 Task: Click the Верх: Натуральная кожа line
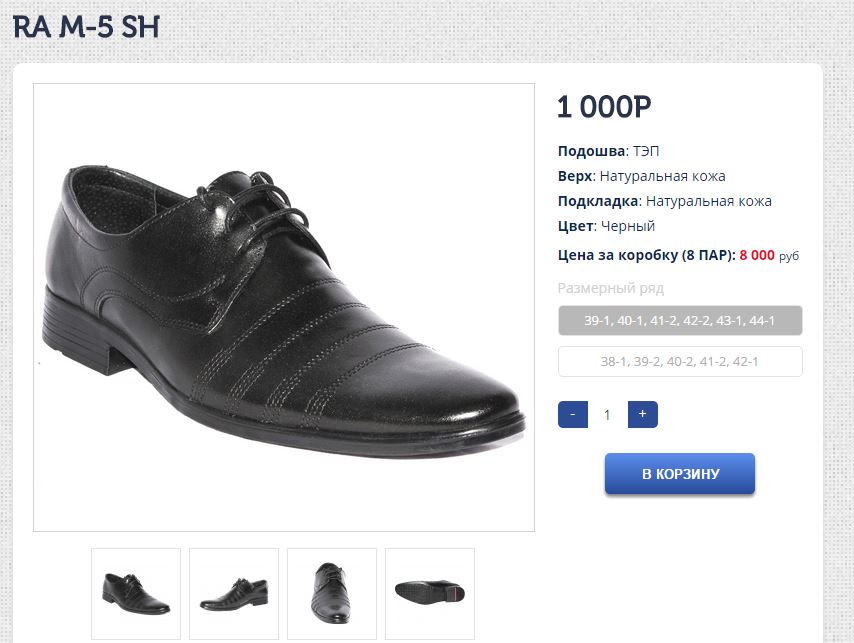641,176
